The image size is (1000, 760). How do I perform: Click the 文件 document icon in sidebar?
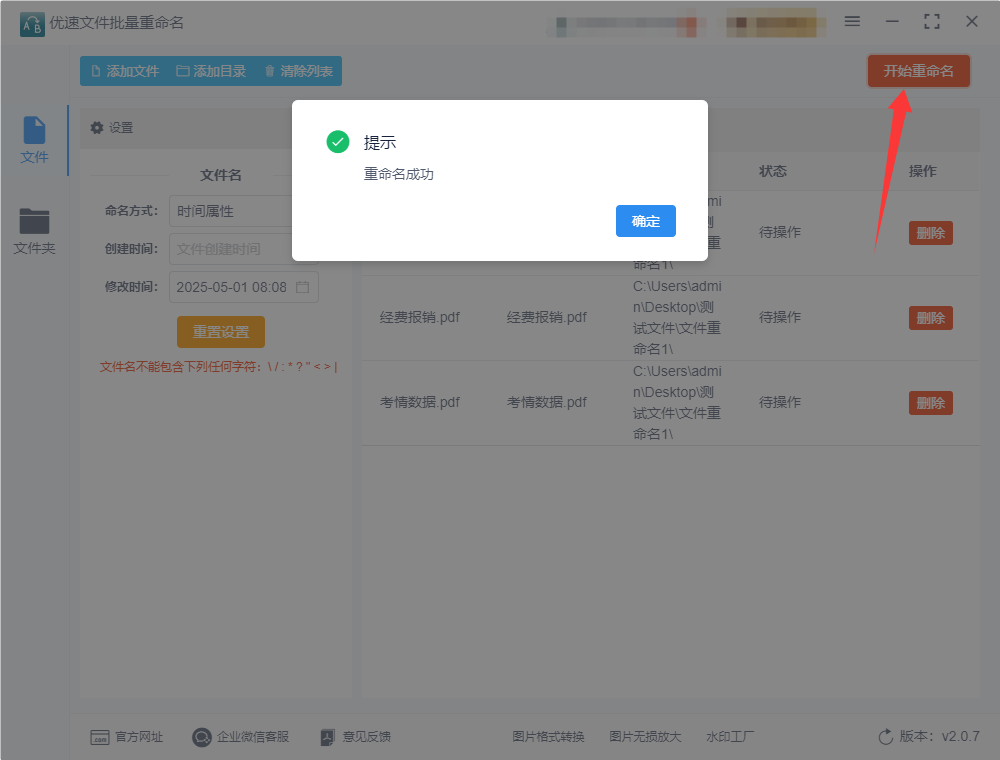(34, 130)
